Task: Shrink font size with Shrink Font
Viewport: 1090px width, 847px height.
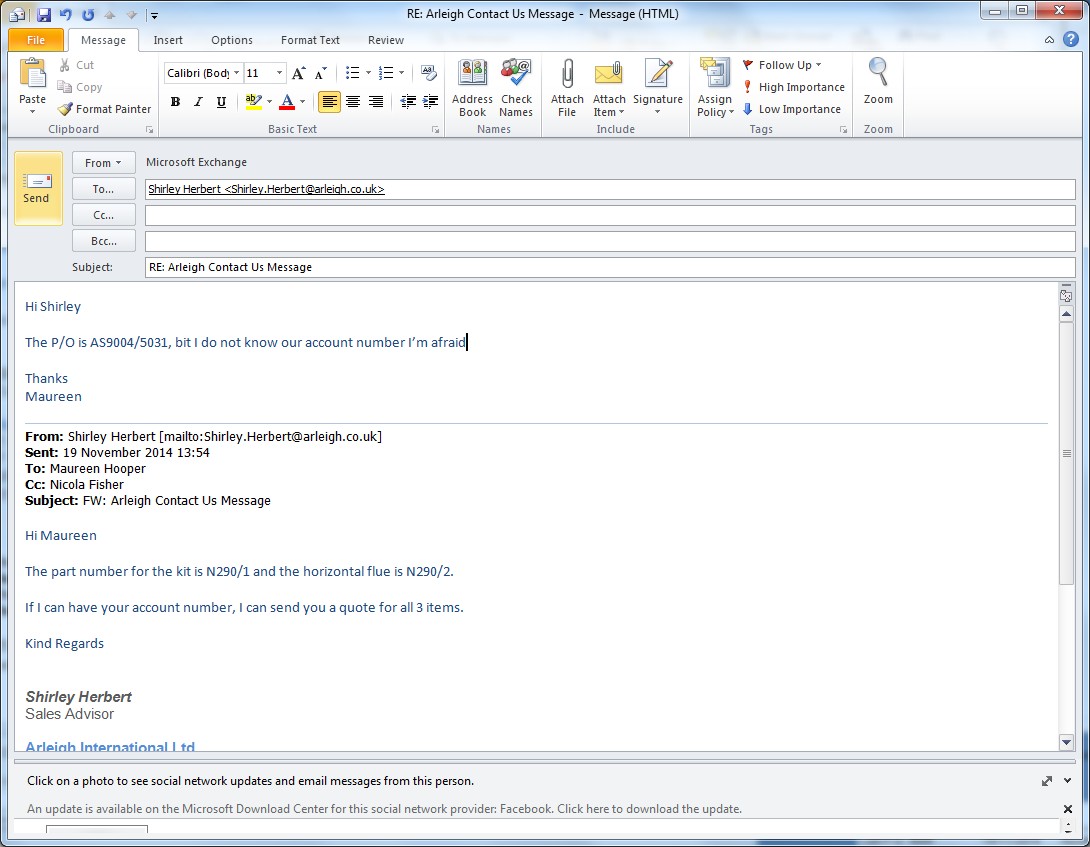Action: 320,73
